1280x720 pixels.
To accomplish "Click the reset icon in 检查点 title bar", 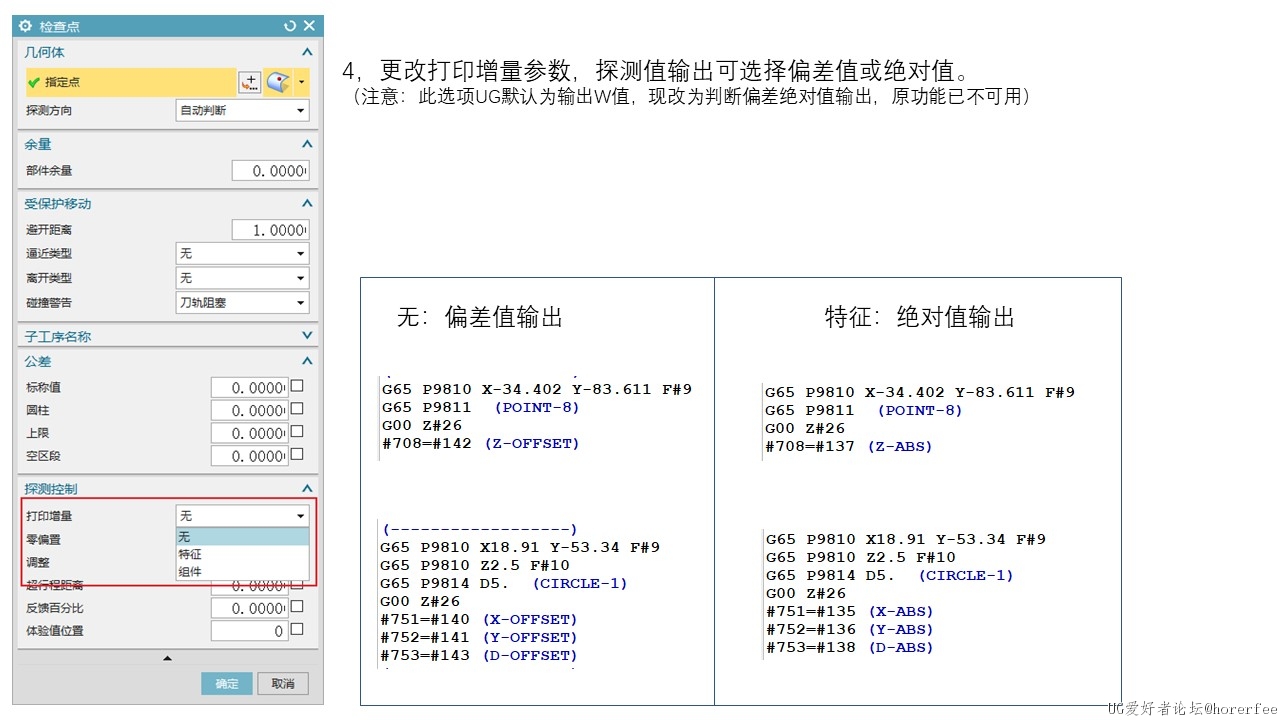I will point(290,26).
